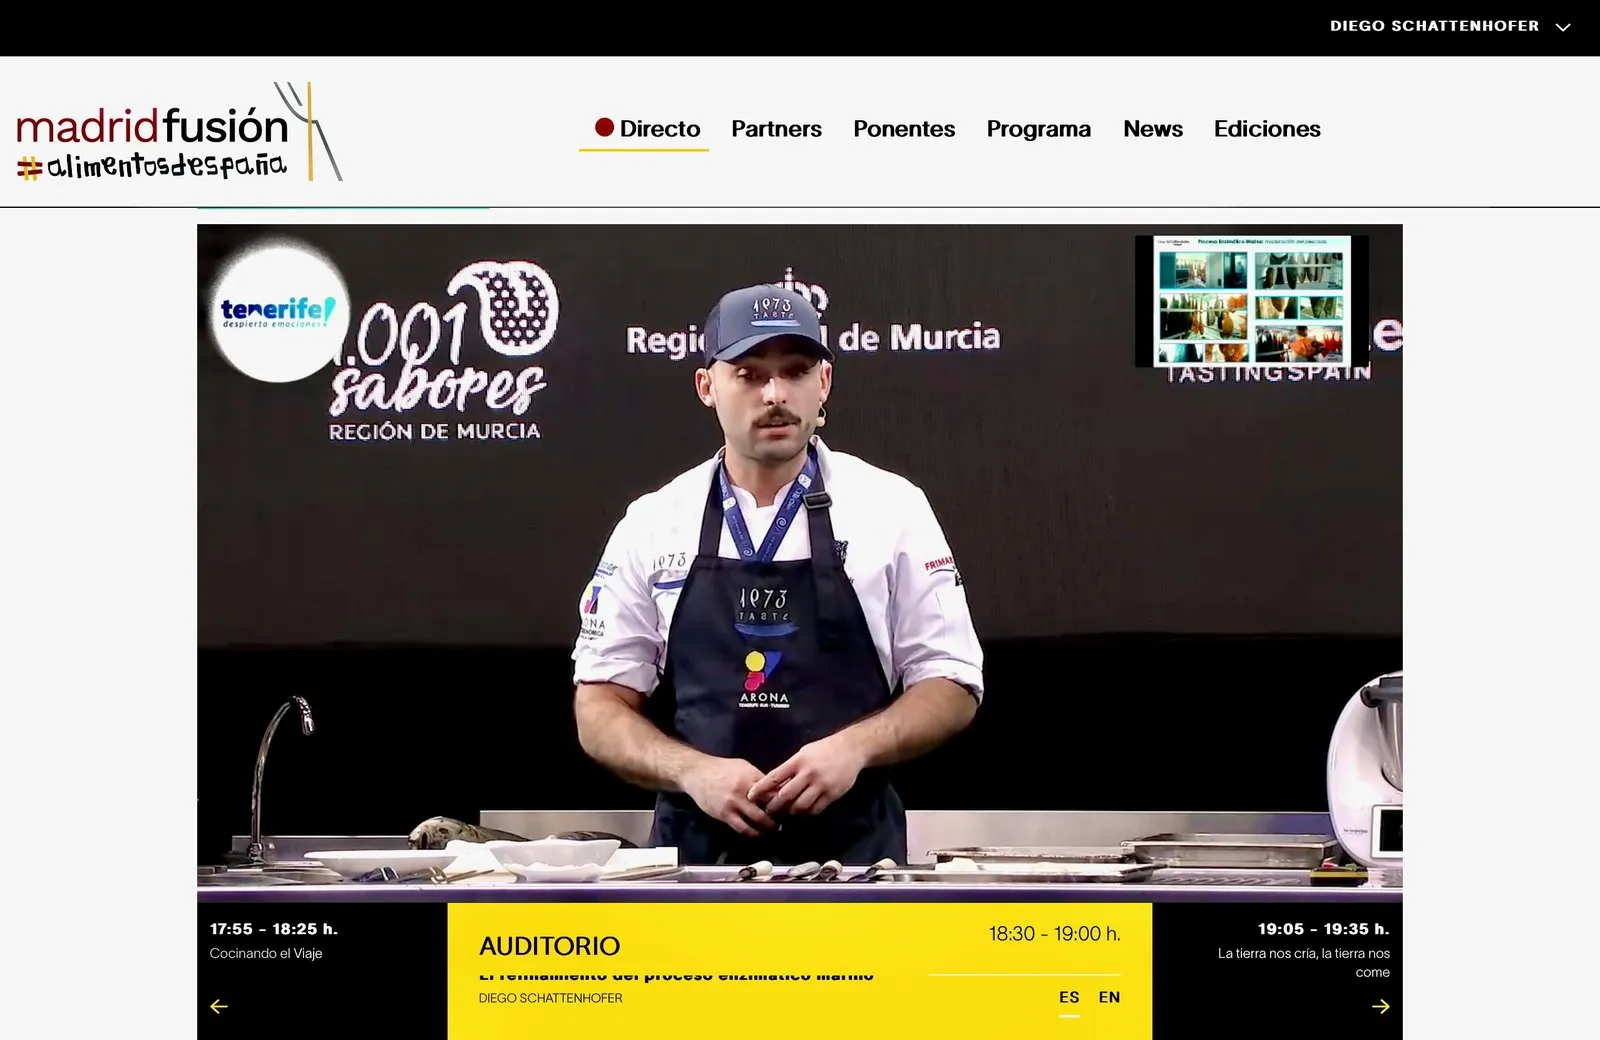Viewport: 1600px width, 1040px height.
Task: Click the #alimentosdespaña hashtag logo
Action: click(x=152, y=165)
